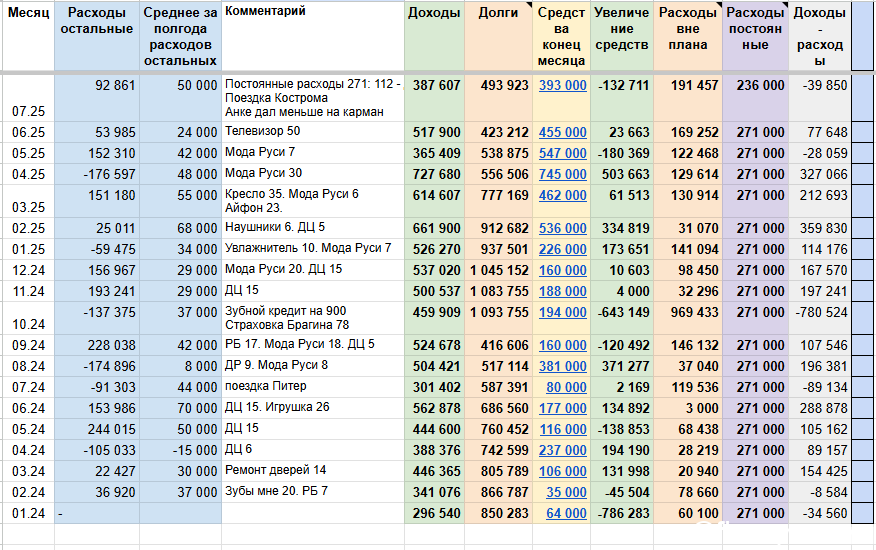Select debt value 1 093 755
The image size is (876, 550).
pos(498,318)
